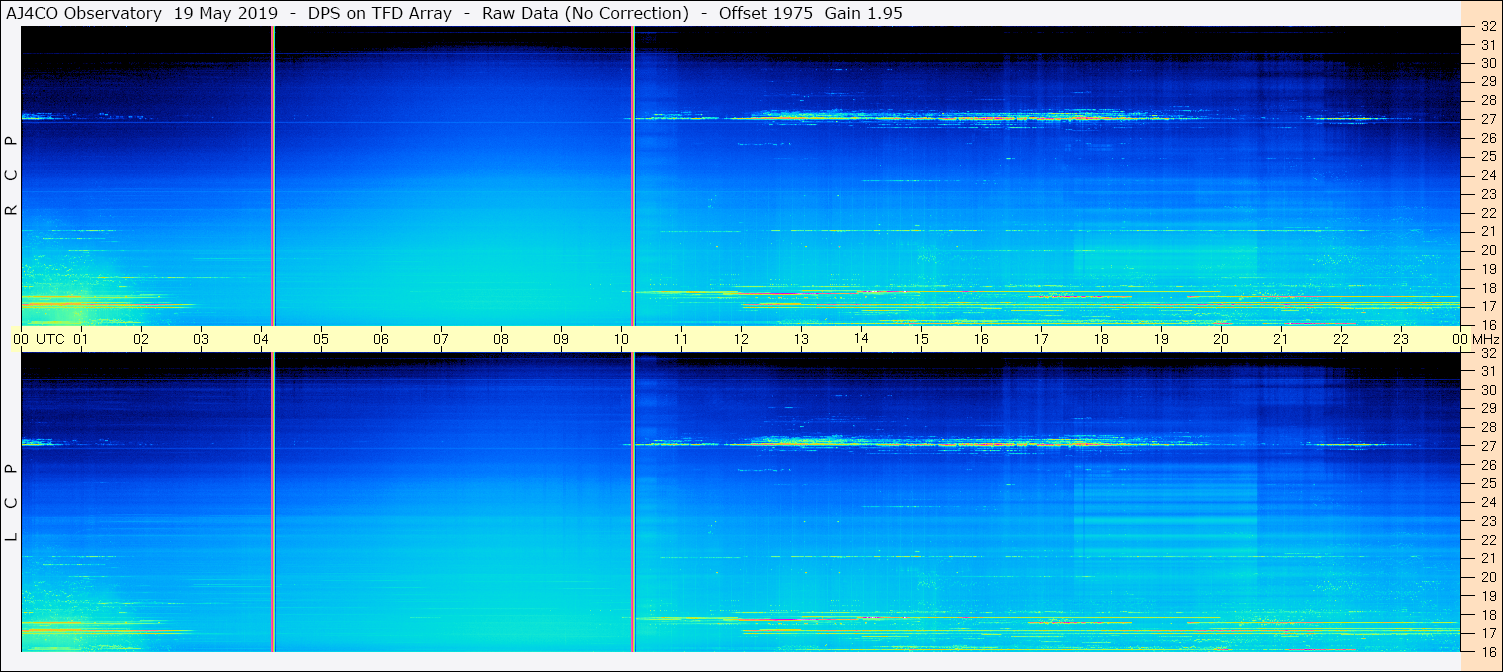Click hour '15' on the time axis
Screen dimensions: 1503x672
coord(921,340)
